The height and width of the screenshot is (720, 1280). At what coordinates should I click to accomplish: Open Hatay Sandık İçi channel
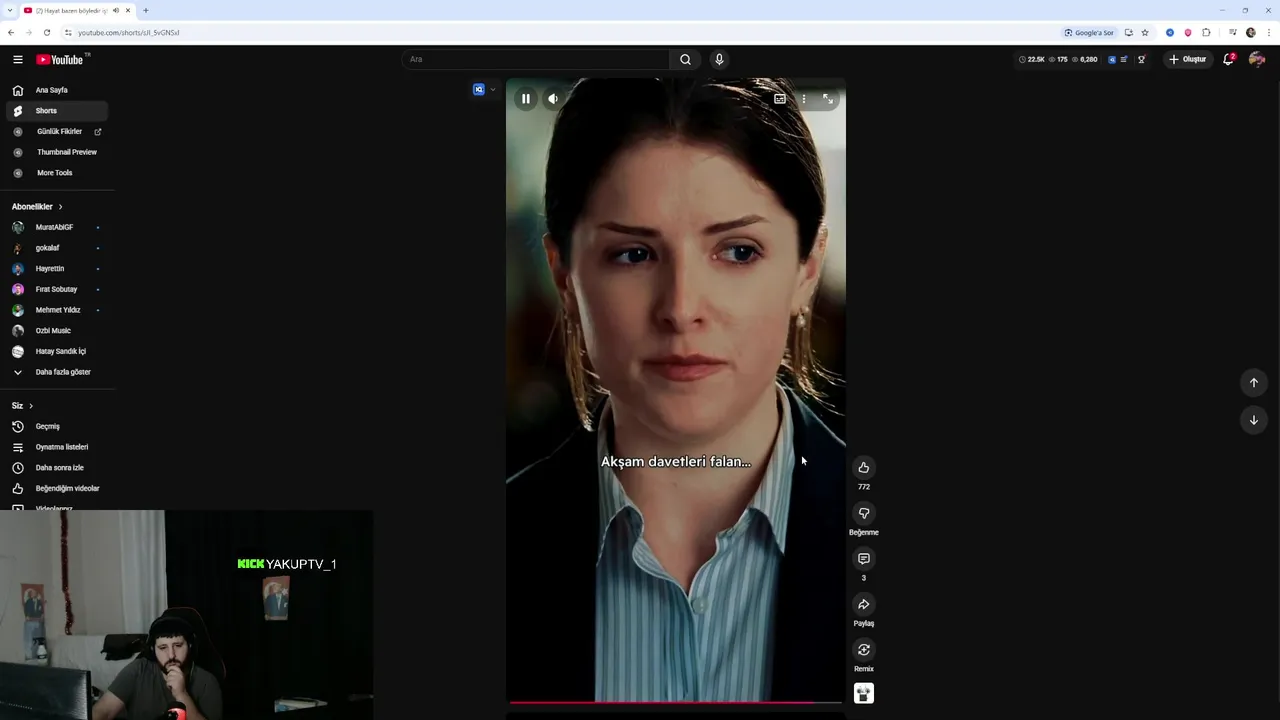58,351
